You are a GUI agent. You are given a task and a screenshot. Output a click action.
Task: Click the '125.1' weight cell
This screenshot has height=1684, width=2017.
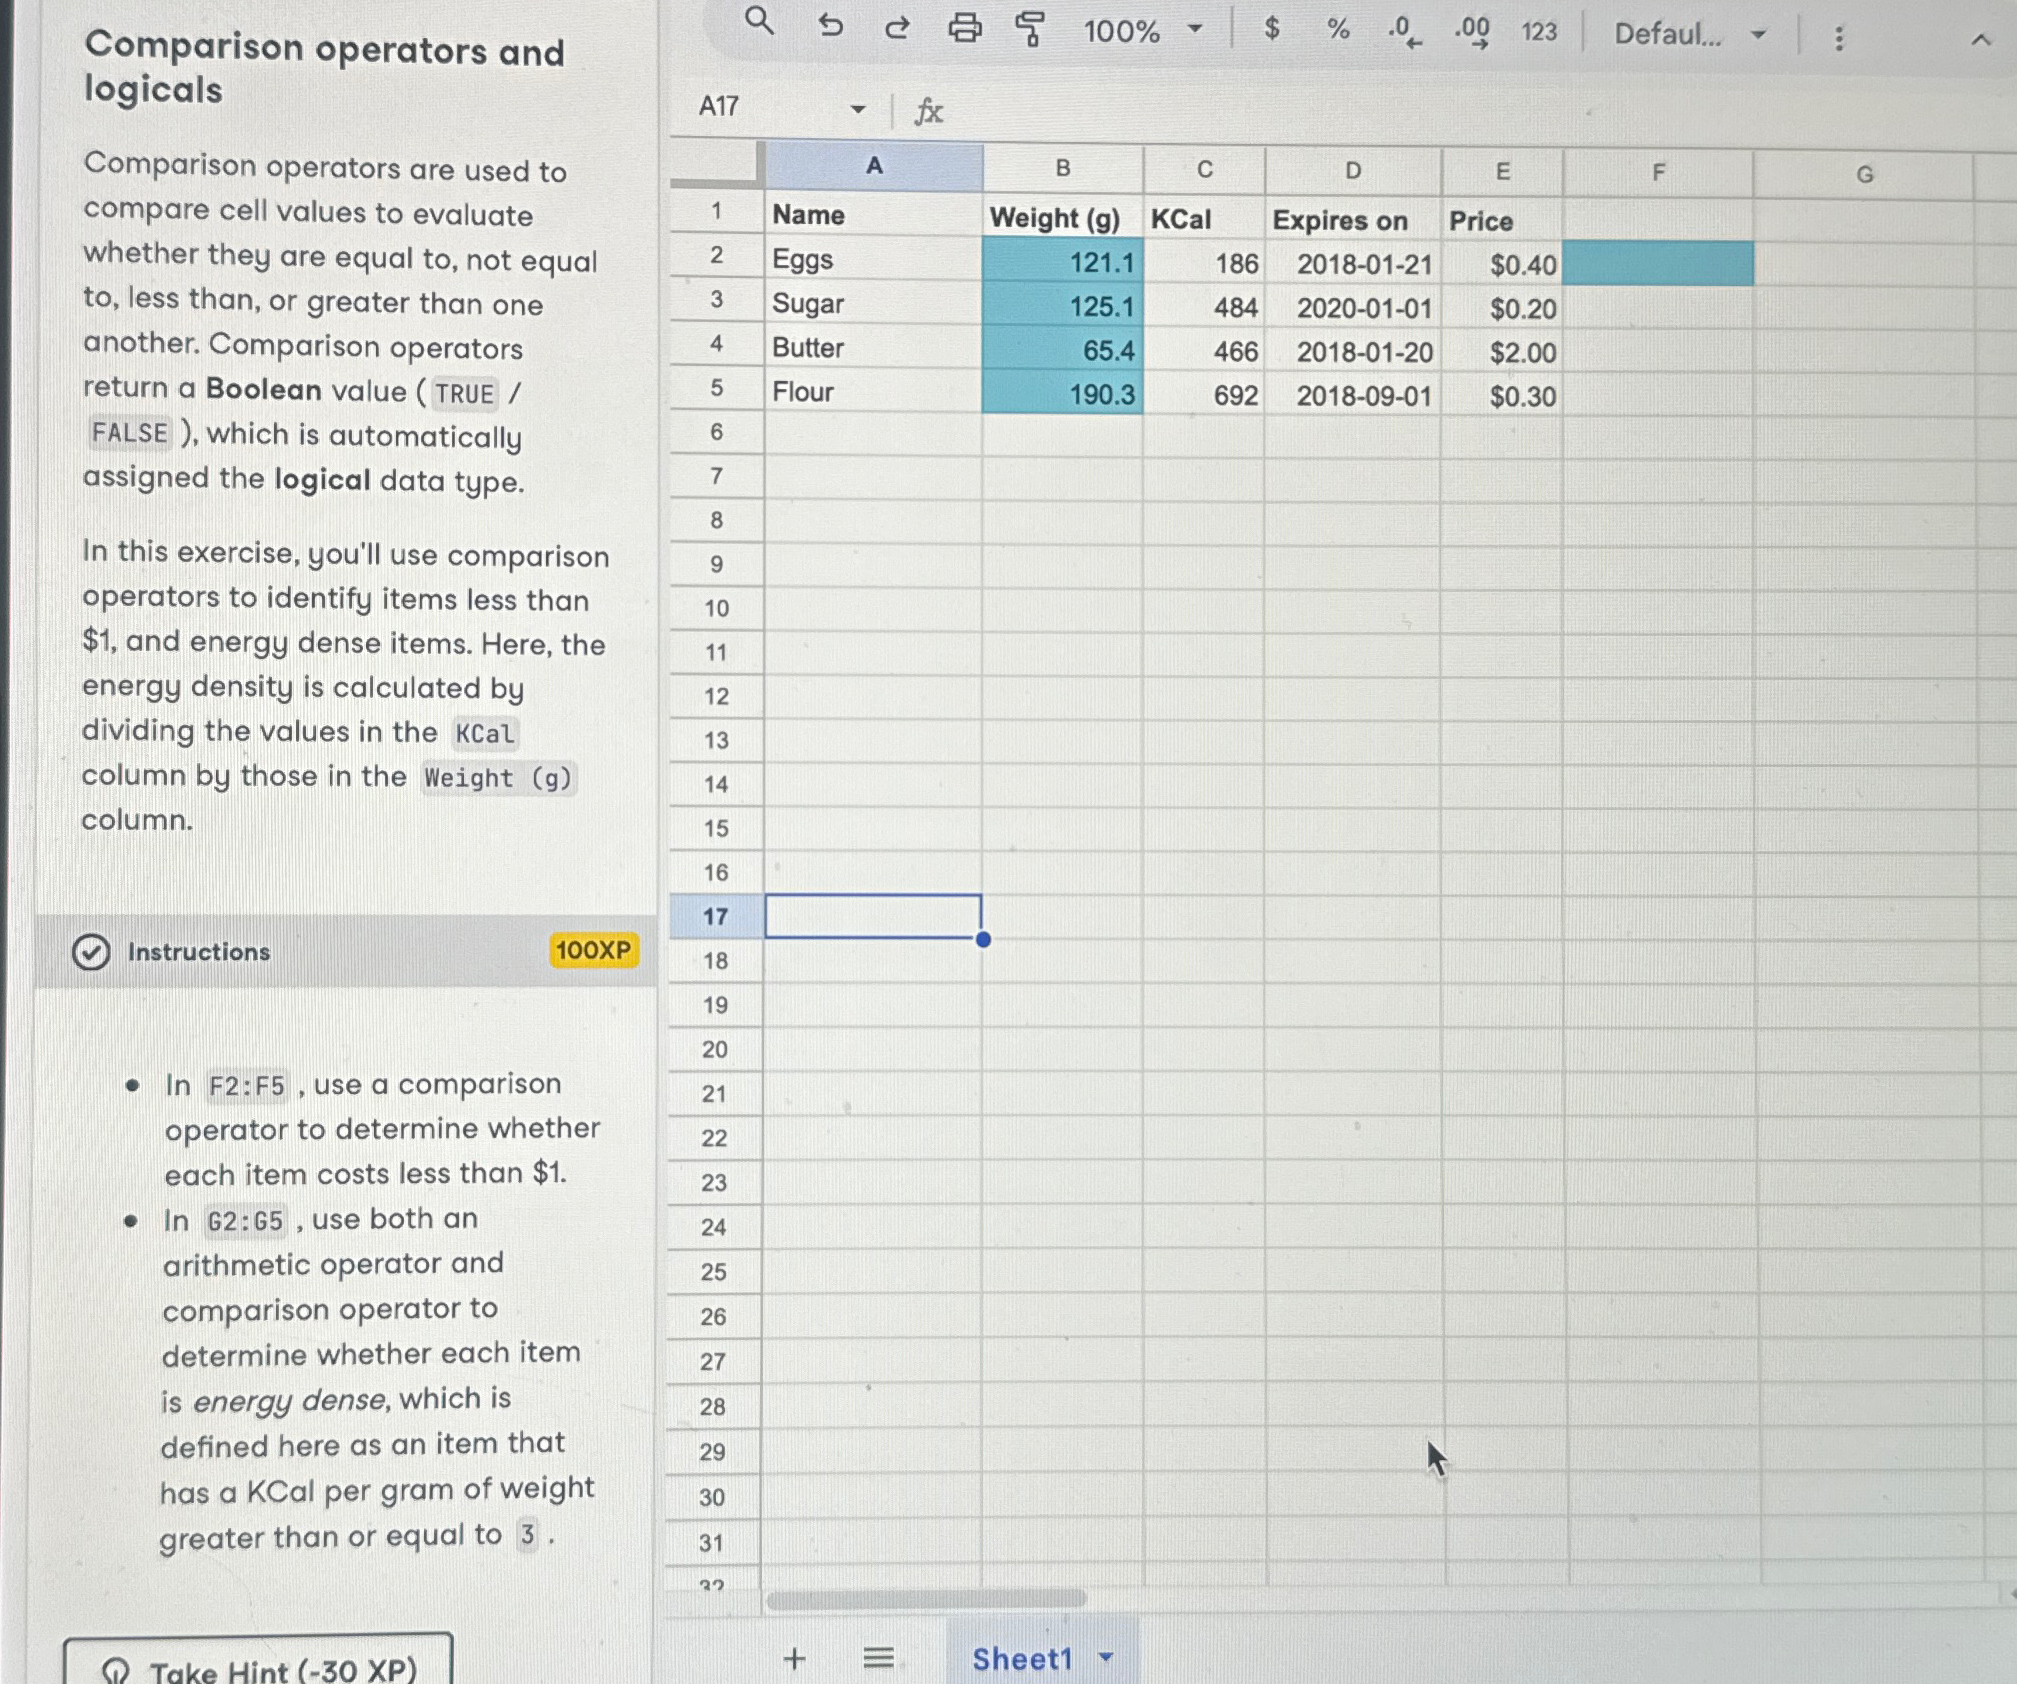[1063, 306]
